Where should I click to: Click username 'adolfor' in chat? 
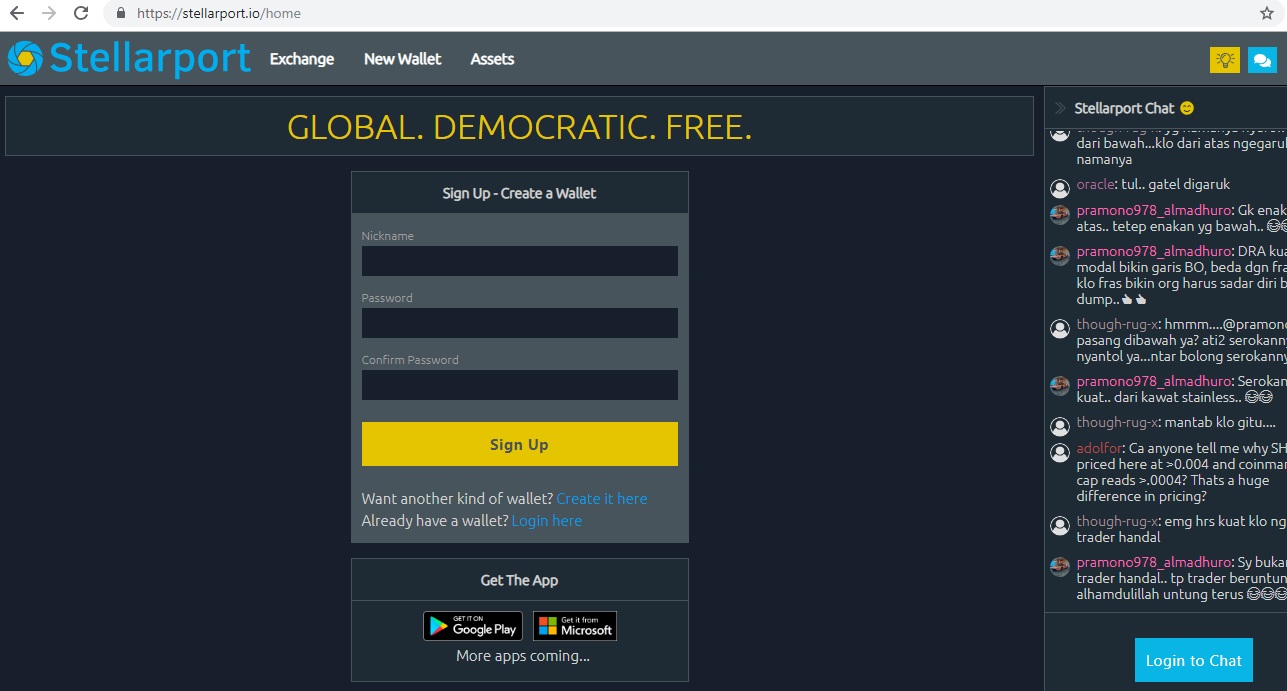click(1100, 449)
